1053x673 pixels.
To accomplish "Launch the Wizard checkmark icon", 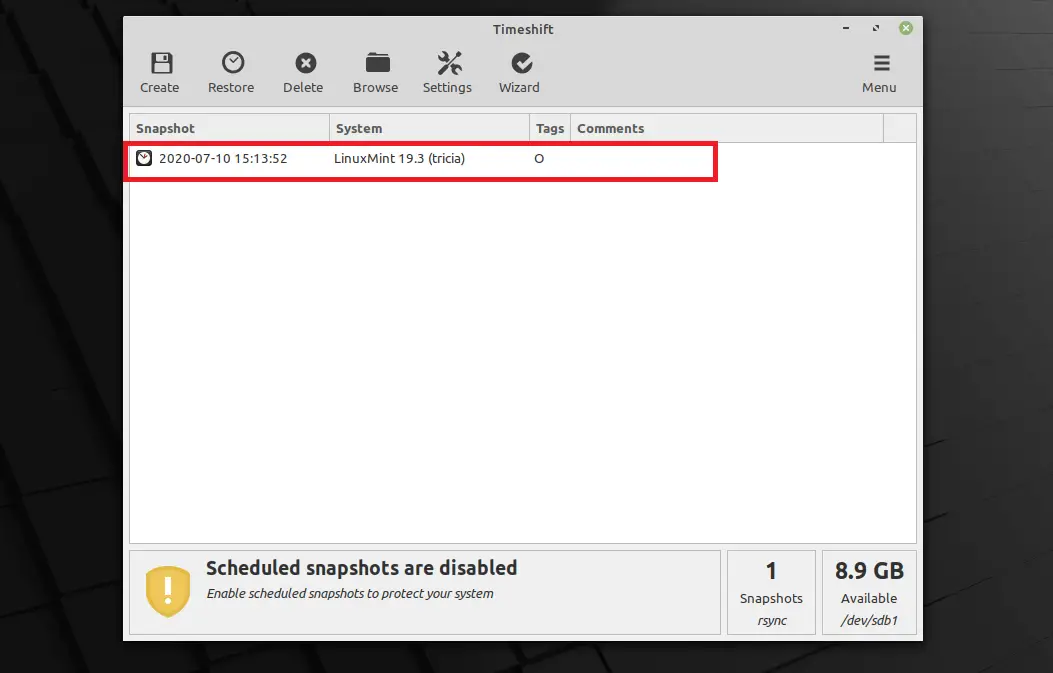I will (x=522, y=63).
